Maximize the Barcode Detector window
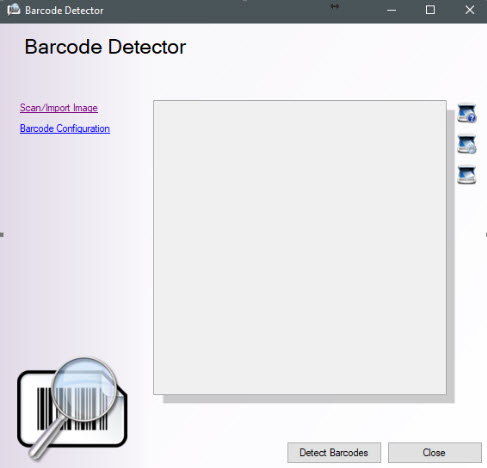The image size is (487, 468). pyautogui.click(x=430, y=10)
